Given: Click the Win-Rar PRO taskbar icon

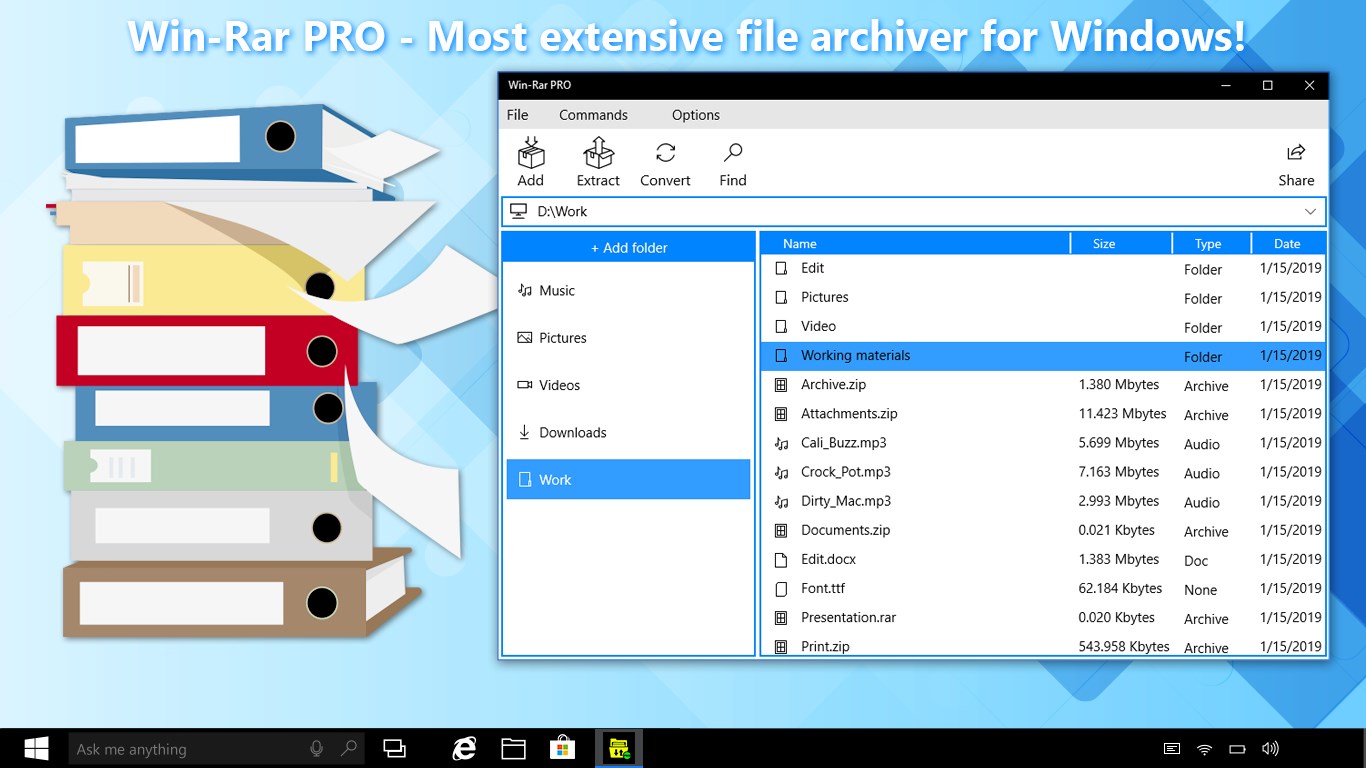Looking at the screenshot, I should pyautogui.click(x=620, y=749).
